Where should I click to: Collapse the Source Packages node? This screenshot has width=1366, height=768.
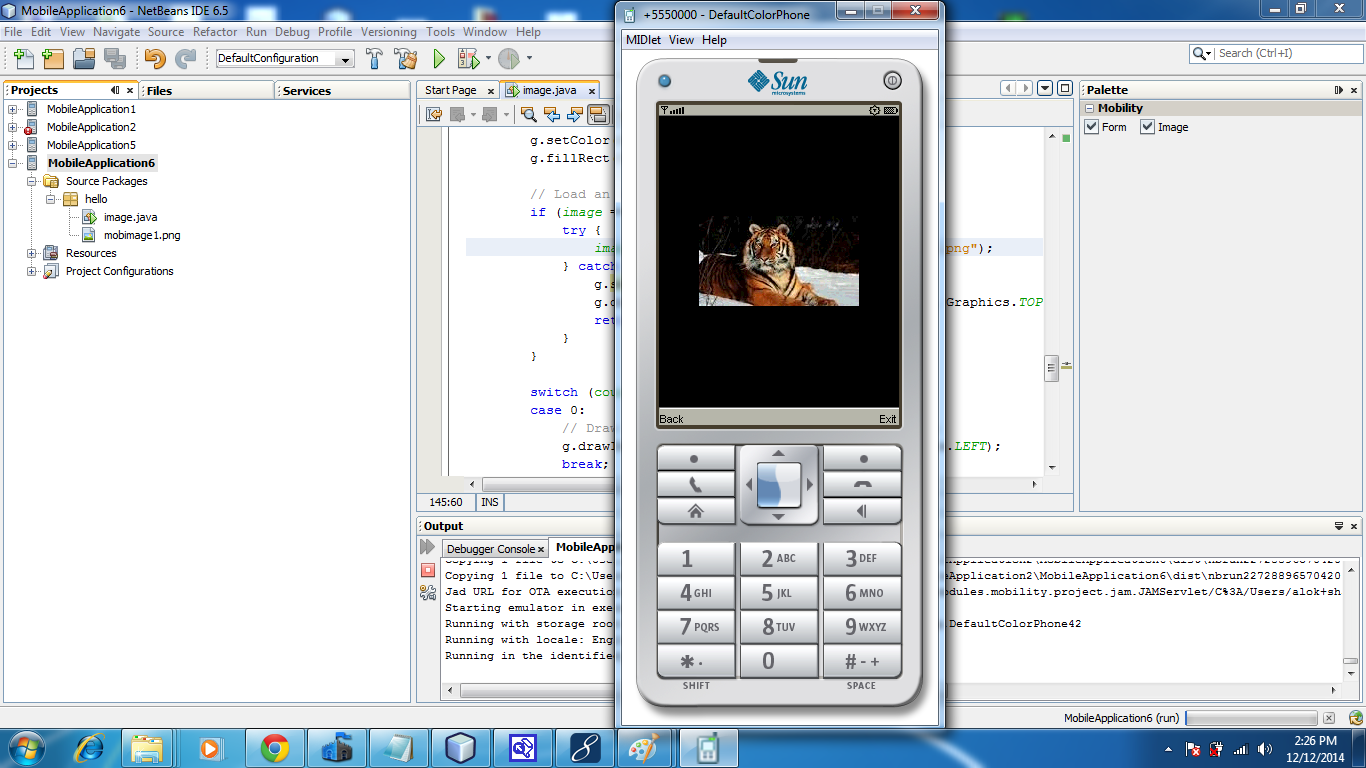(32, 181)
